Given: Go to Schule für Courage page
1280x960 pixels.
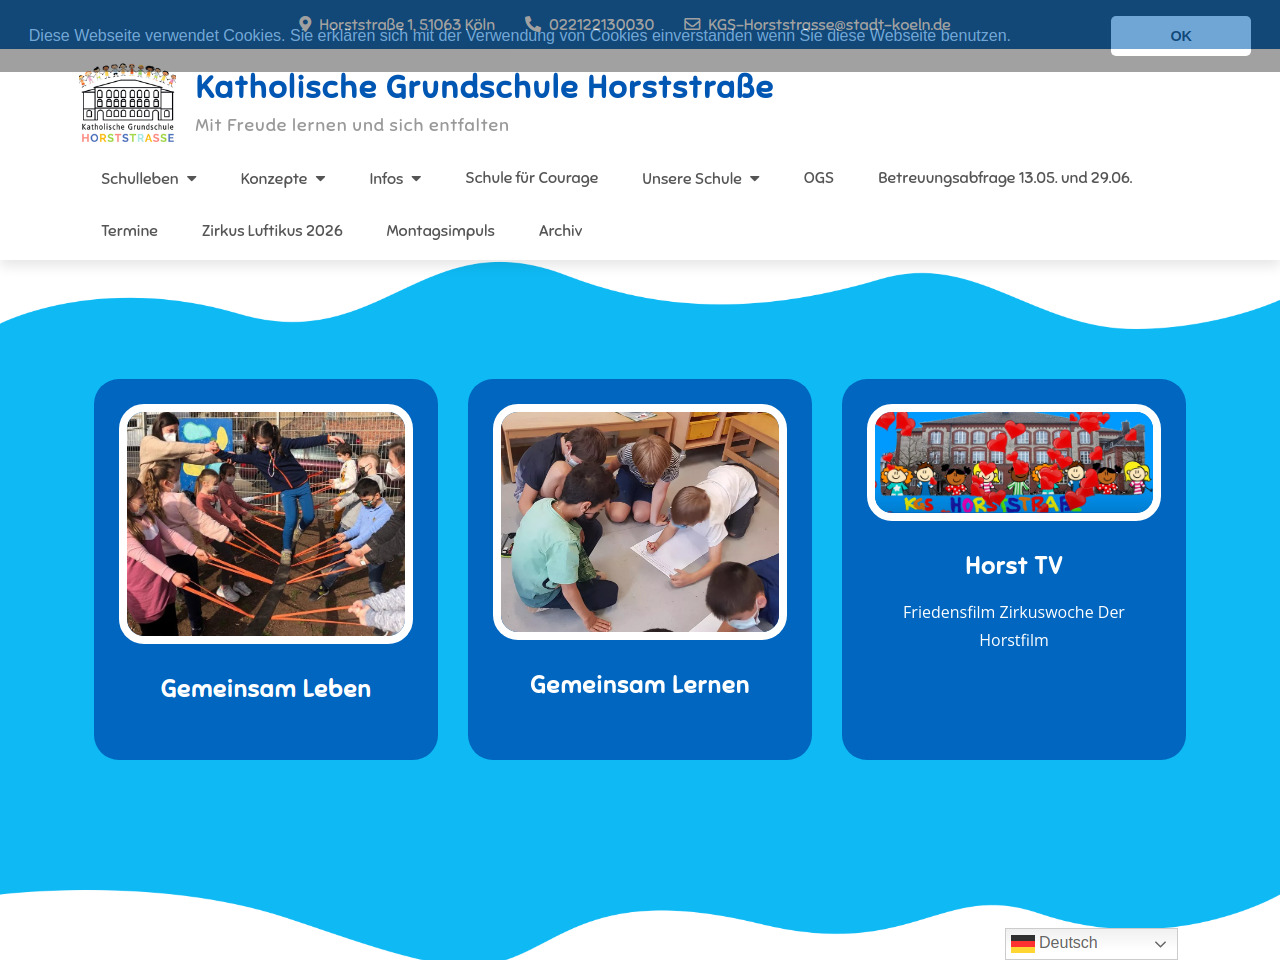Looking at the screenshot, I should [x=531, y=178].
